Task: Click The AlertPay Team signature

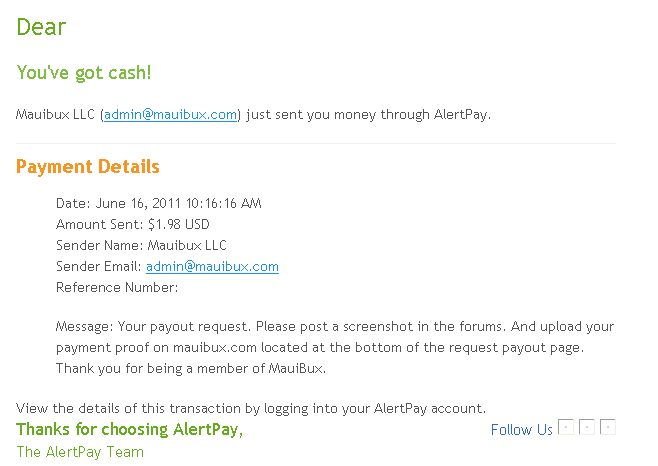Action: click(x=80, y=452)
